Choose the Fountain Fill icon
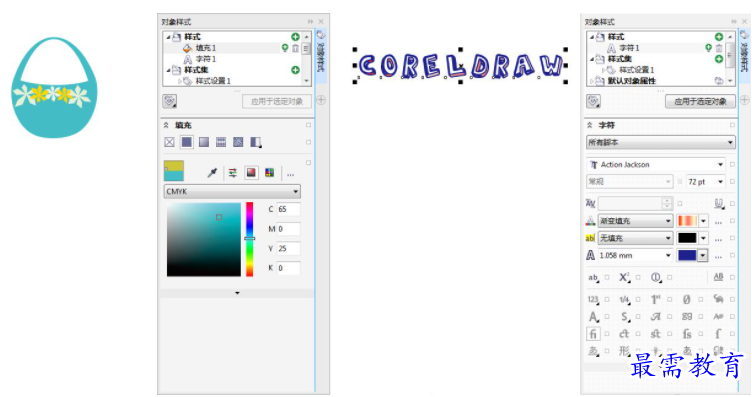Viewport: 752px width, 397px height. (204, 142)
